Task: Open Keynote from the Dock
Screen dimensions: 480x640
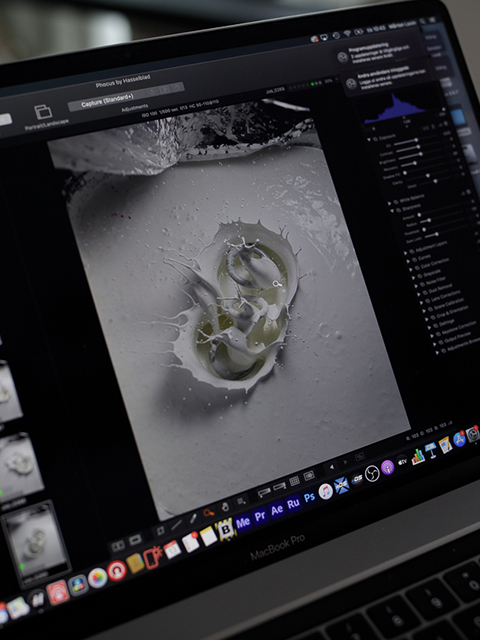Action: tap(431, 450)
